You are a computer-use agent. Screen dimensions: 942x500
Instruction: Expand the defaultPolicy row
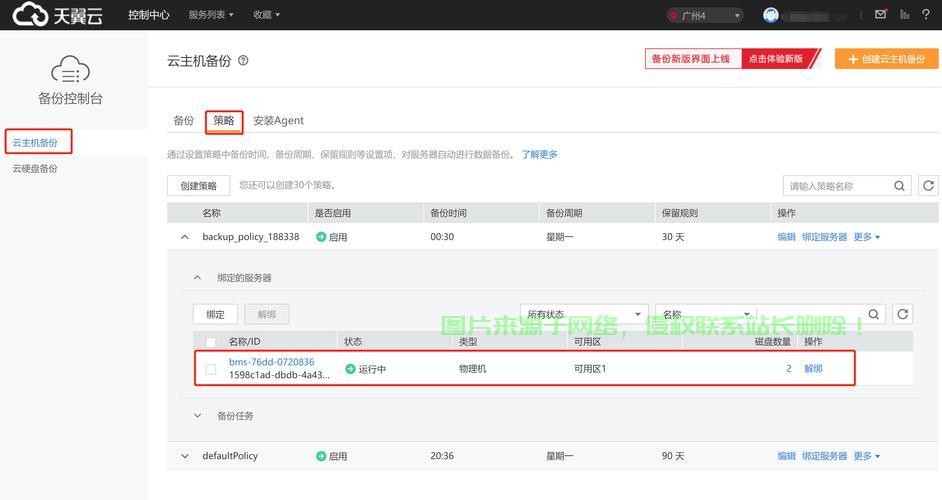click(184, 456)
